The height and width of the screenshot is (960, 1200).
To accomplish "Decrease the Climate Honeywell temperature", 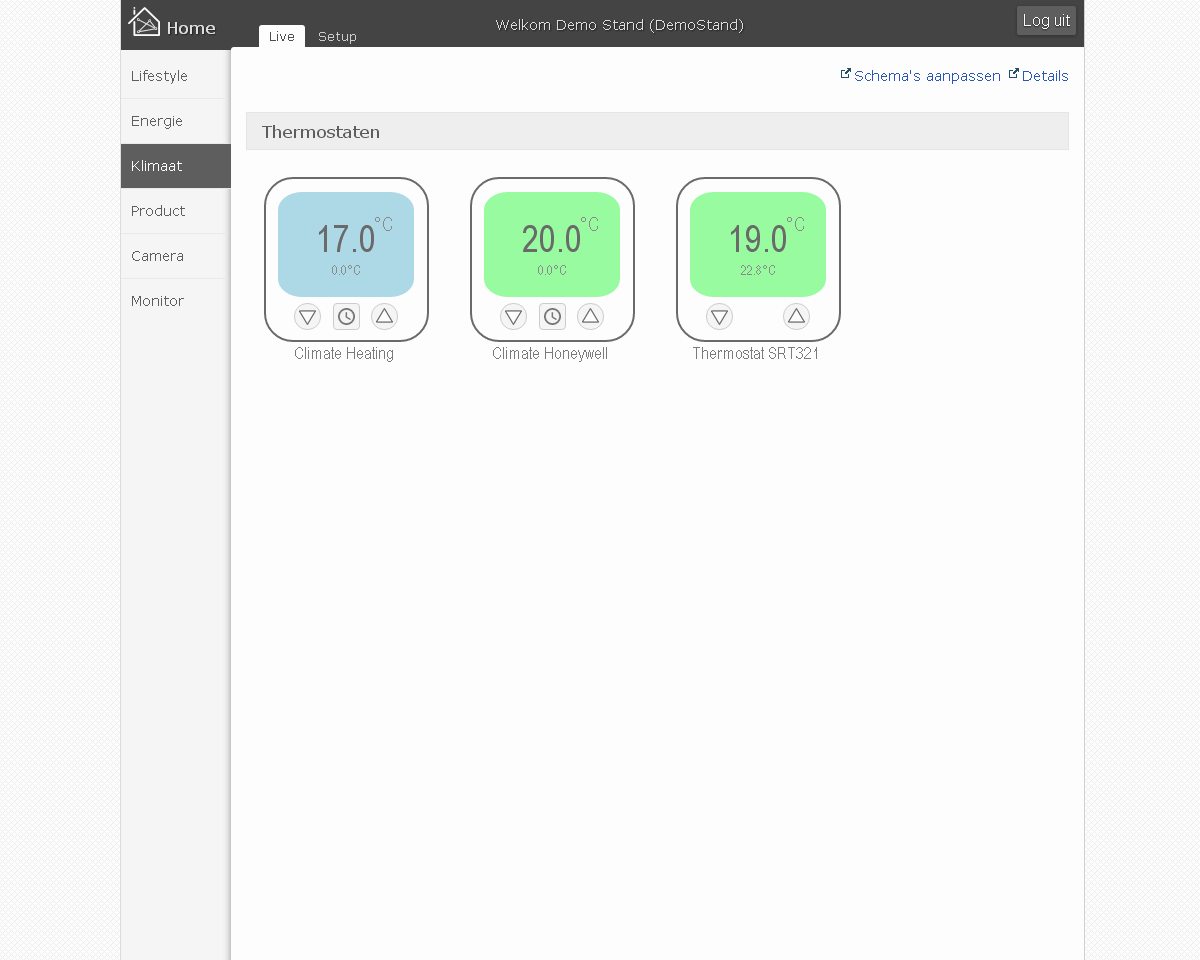I will (513, 317).
